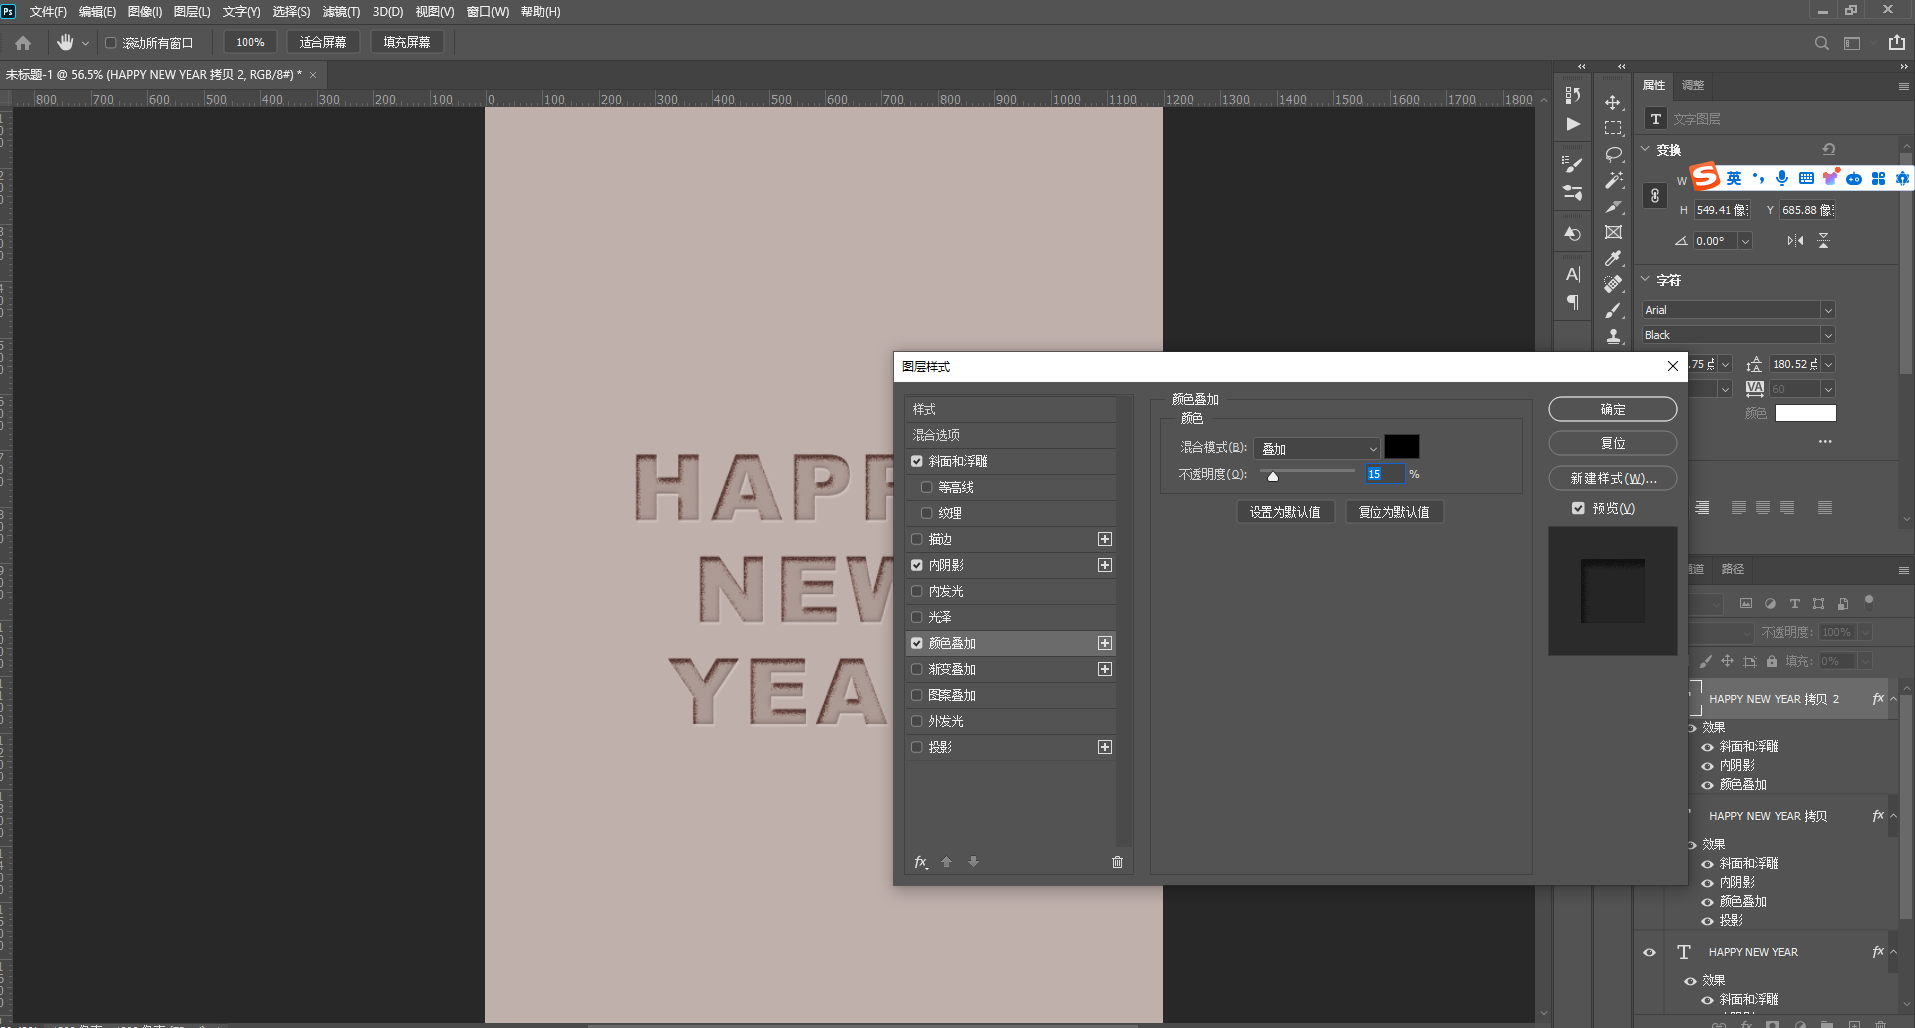Collapse the 字符 section in Properties
This screenshot has width=1915, height=1028.
[1646, 280]
